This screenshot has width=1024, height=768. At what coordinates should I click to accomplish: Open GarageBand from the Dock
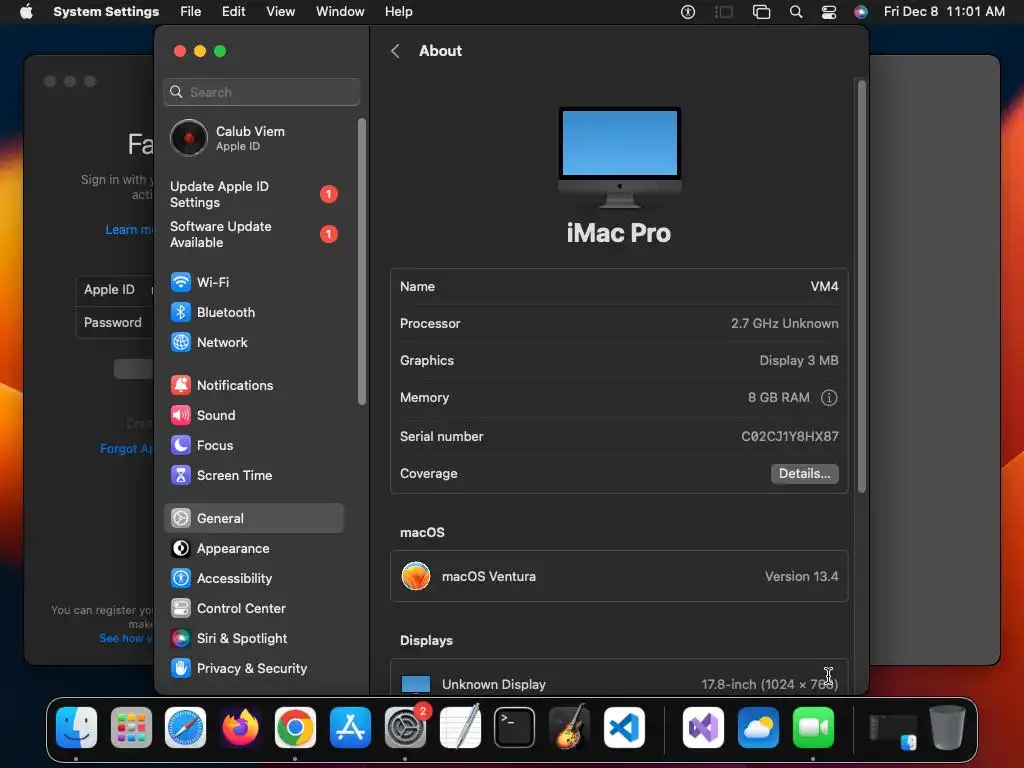click(x=569, y=728)
